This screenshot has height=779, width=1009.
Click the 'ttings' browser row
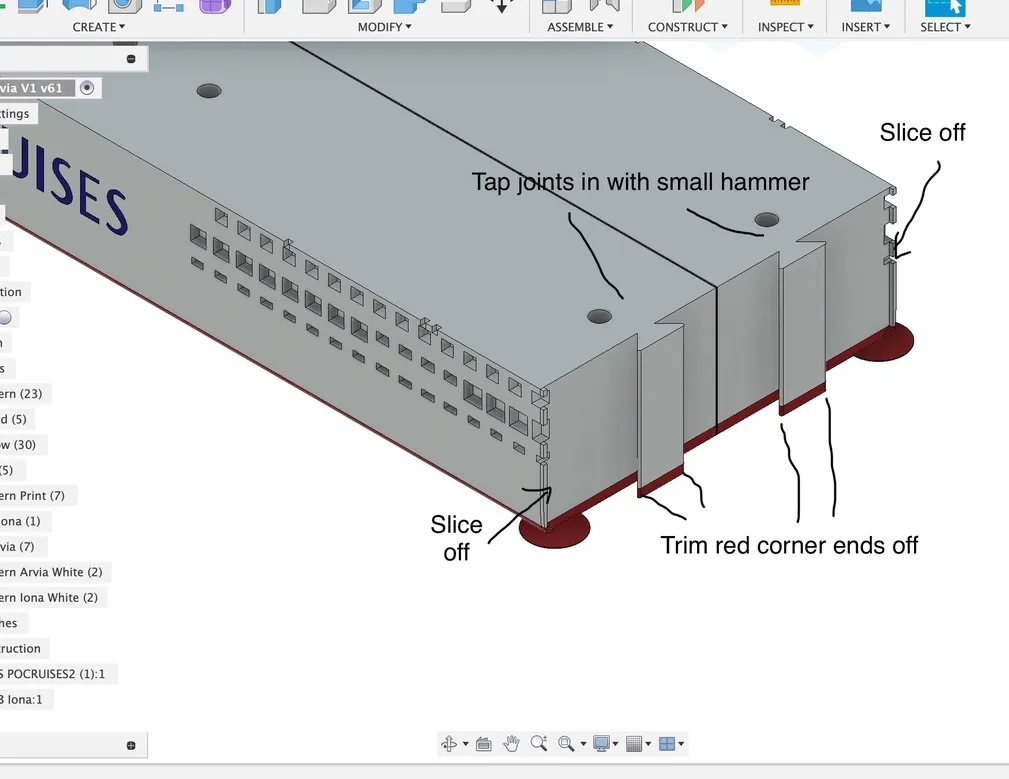(18, 114)
